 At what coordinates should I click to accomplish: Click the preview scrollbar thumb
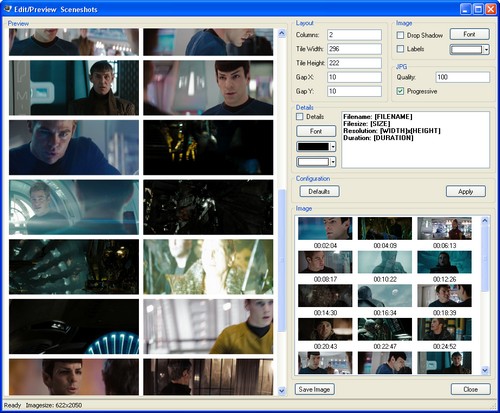282,260
